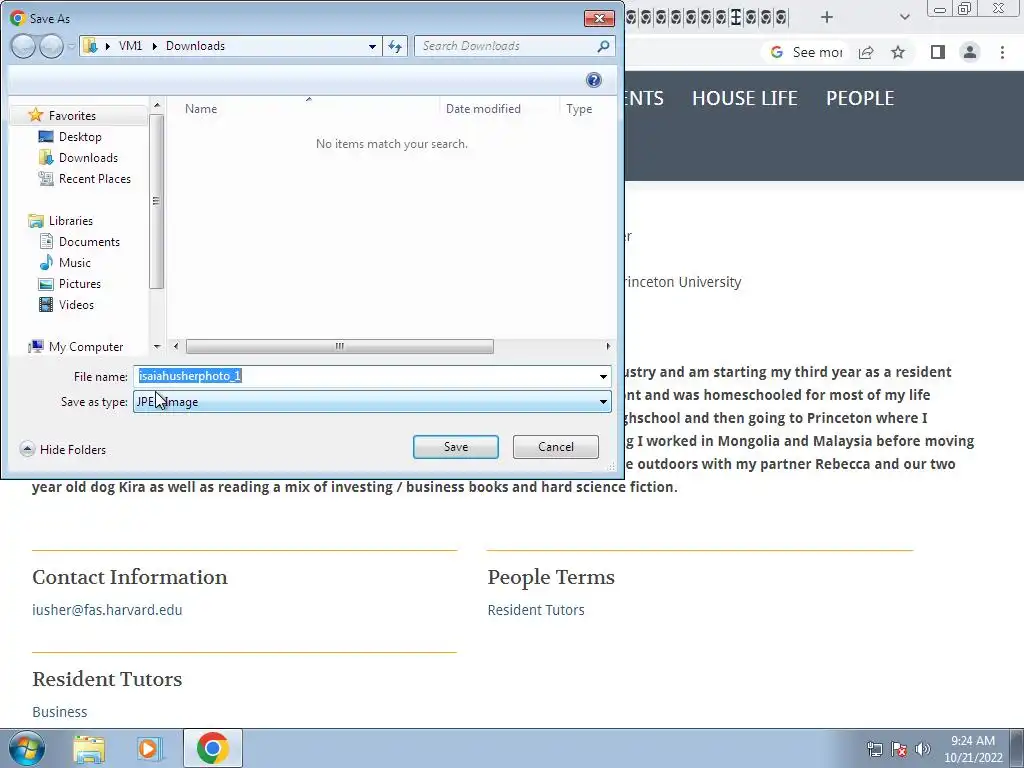
Task: Click the Google See more chip
Action: pyautogui.click(x=807, y=52)
